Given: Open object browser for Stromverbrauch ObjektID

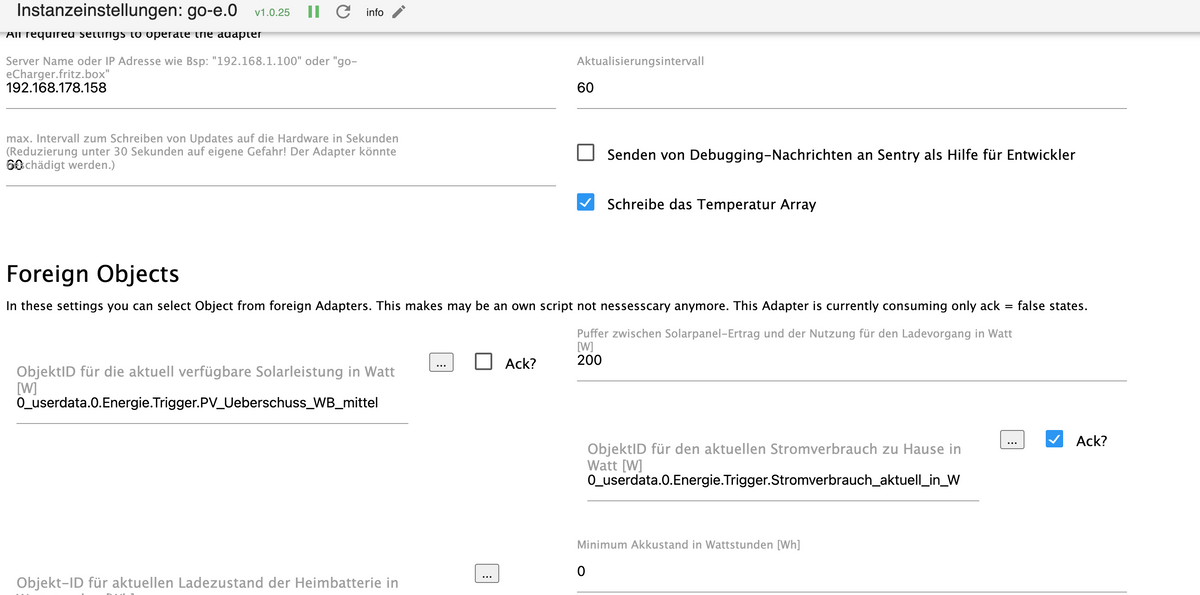Looking at the screenshot, I should pyautogui.click(x=1013, y=440).
